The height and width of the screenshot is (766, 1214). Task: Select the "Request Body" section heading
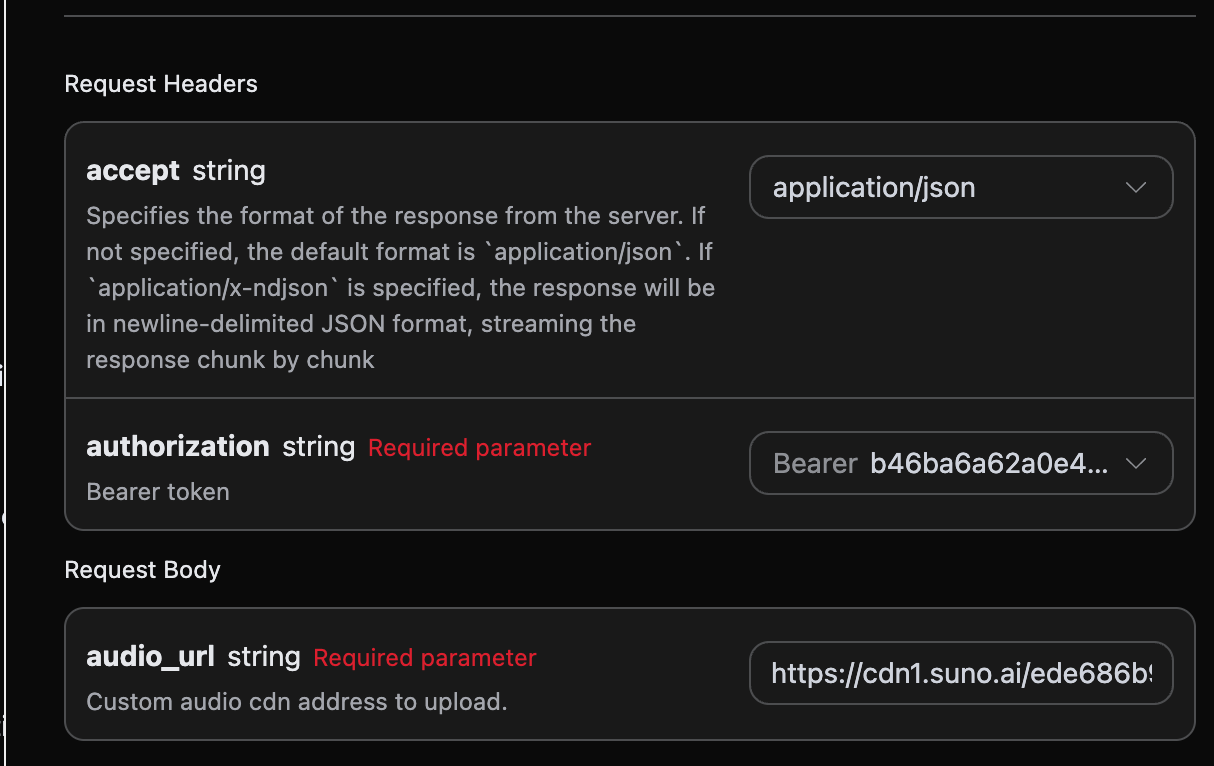tap(142, 570)
